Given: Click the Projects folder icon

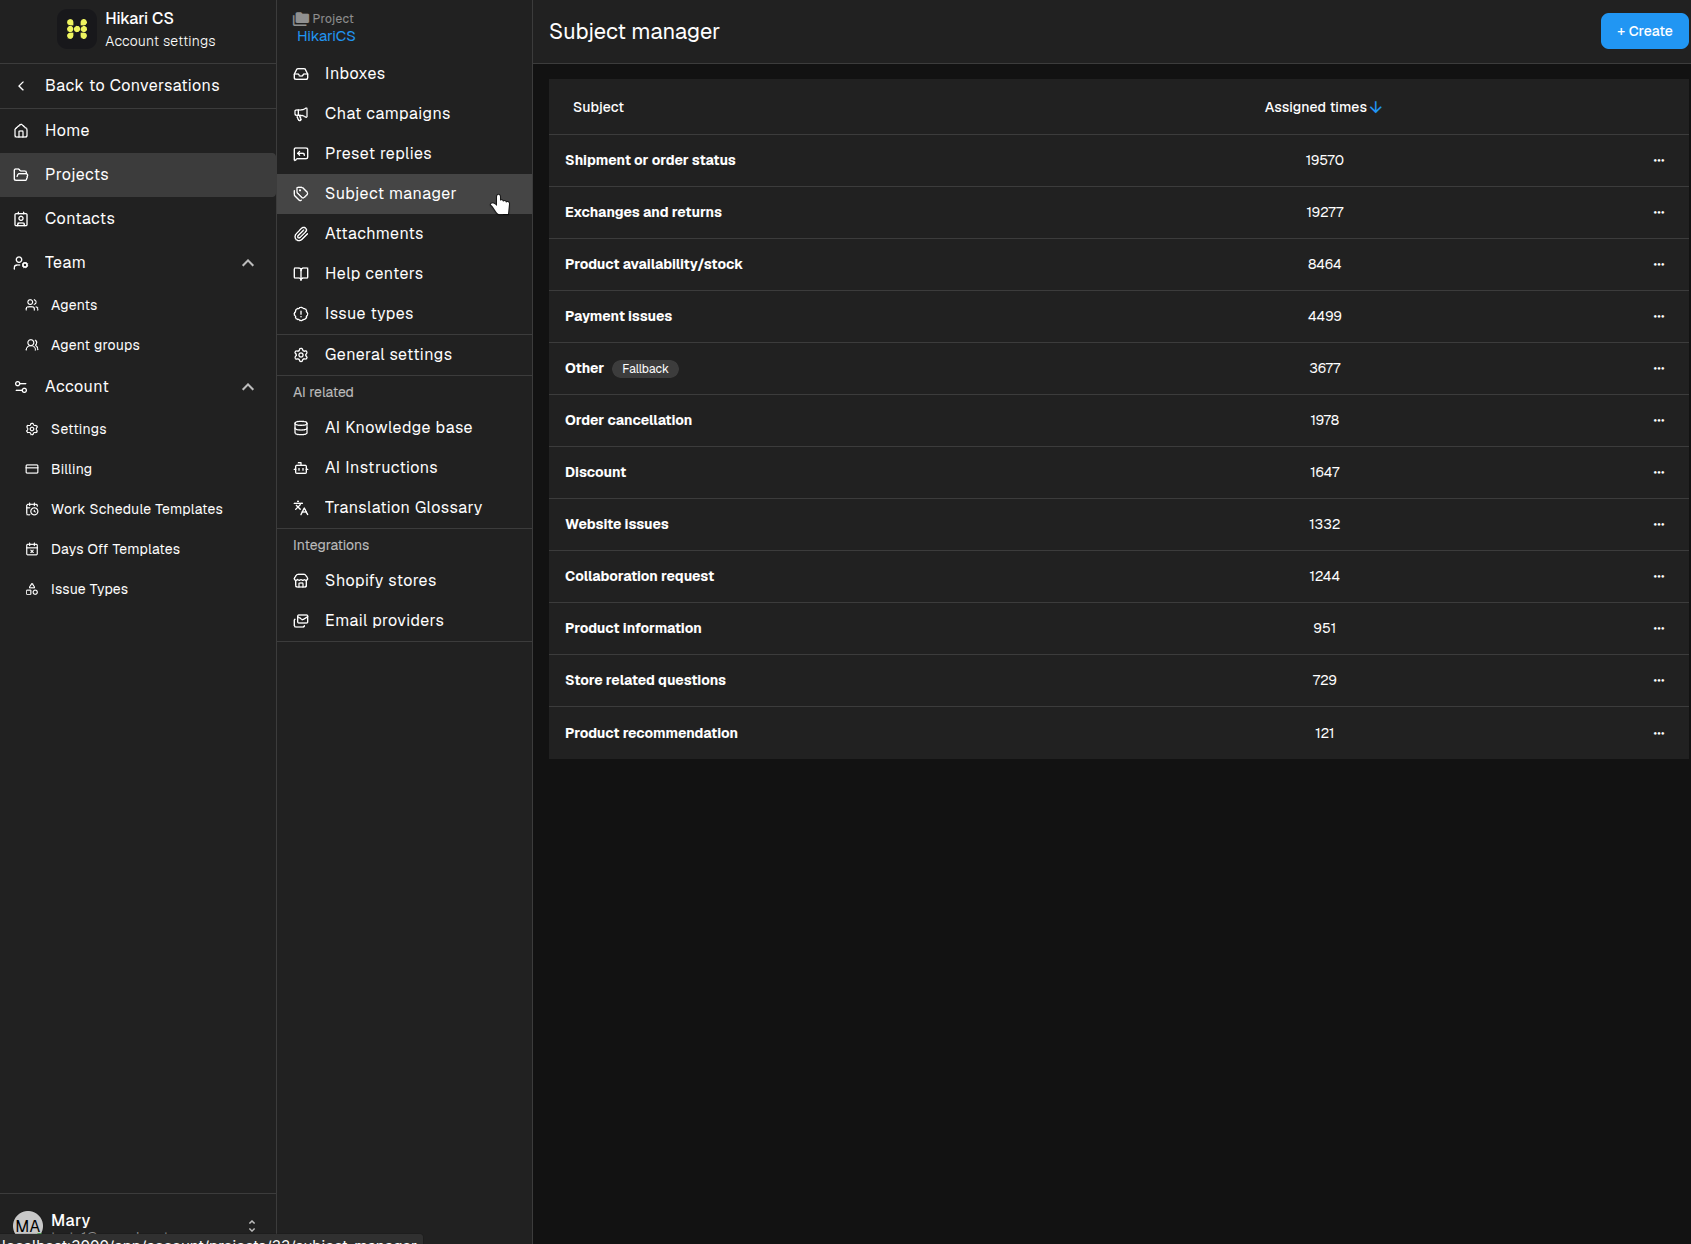Looking at the screenshot, I should [x=21, y=175].
